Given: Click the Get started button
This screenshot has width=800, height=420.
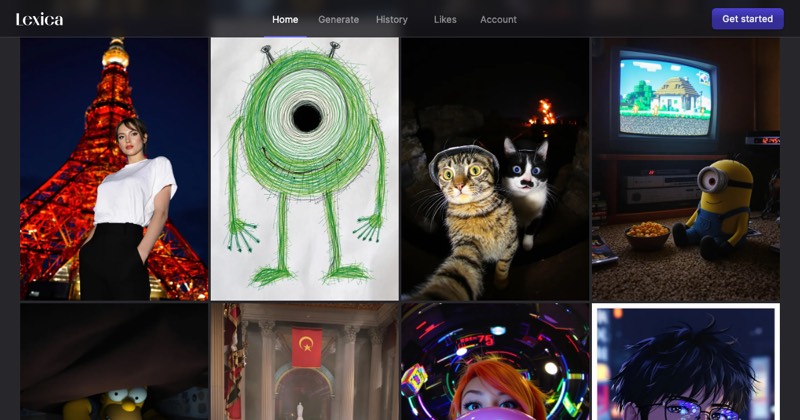Looking at the screenshot, I should point(747,19).
